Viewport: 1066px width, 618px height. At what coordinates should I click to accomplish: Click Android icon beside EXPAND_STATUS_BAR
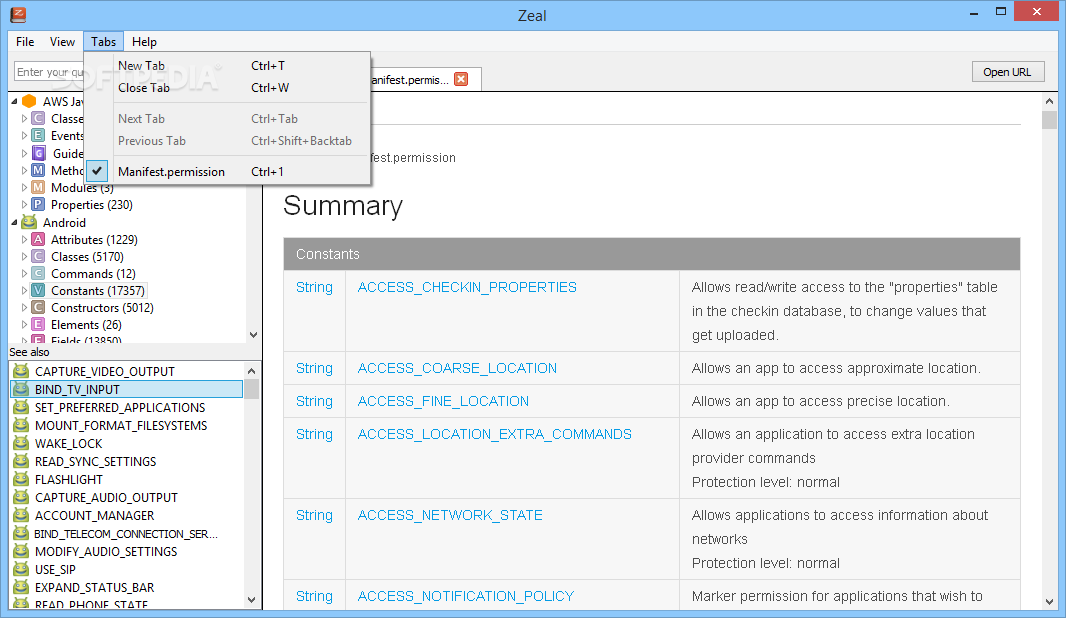22,587
